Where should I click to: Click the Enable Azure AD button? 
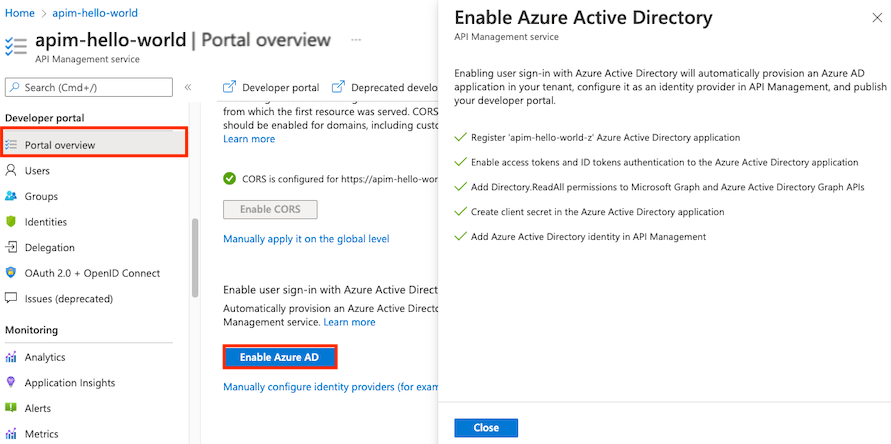pos(279,357)
